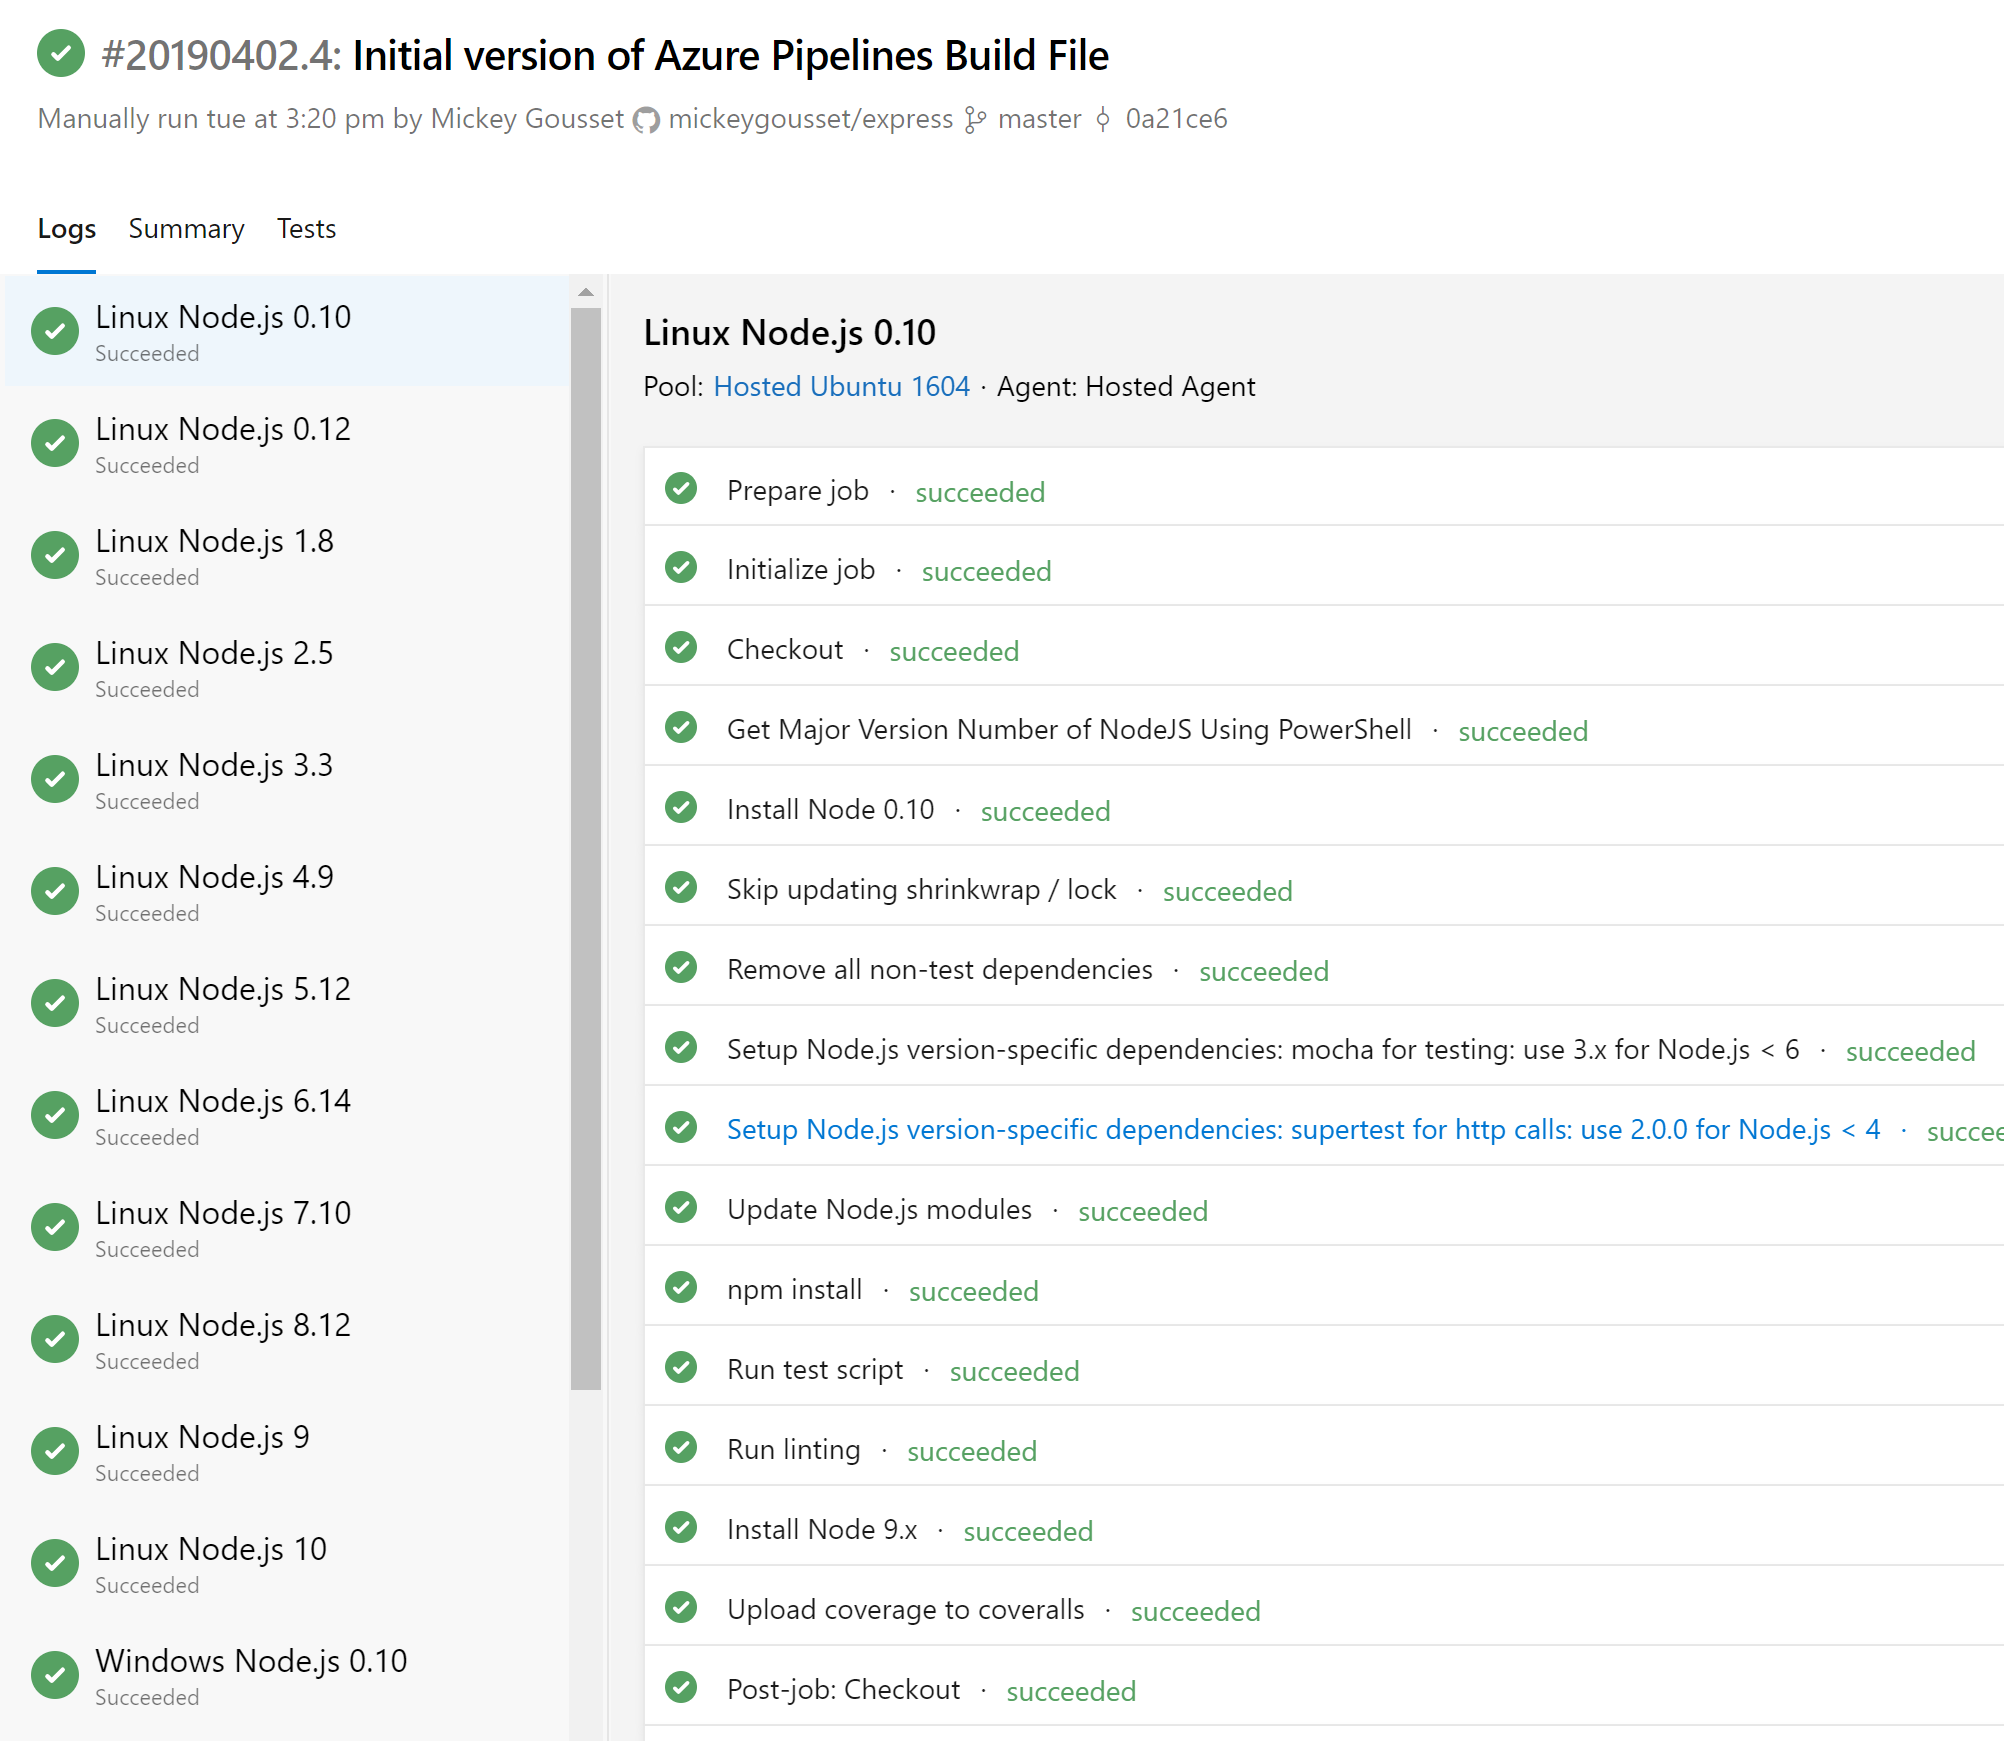The width and height of the screenshot is (2004, 1741).
Task: Click the status icon of Linux Node.js 6.14
Action: pyautogui.click(x=55, y=1116)
